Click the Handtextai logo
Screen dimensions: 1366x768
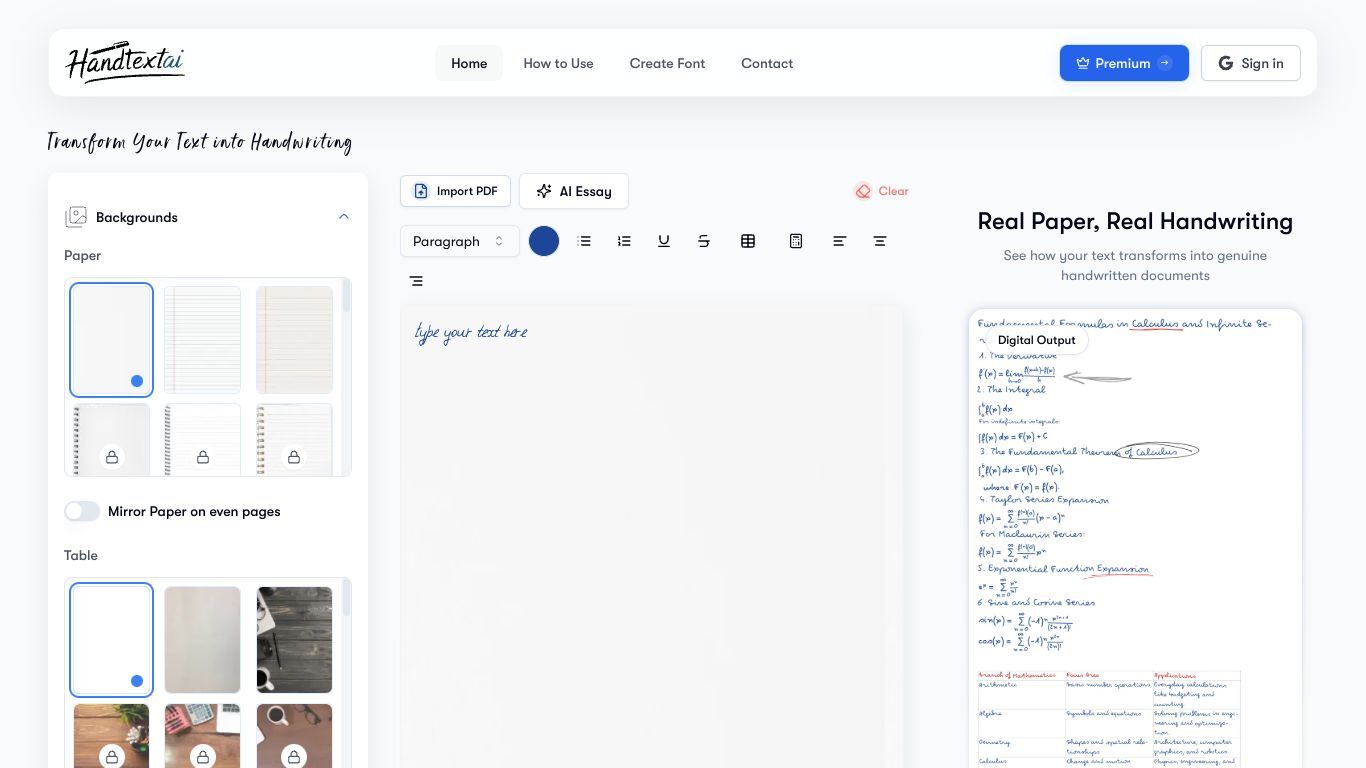click(x=125, y=62)
